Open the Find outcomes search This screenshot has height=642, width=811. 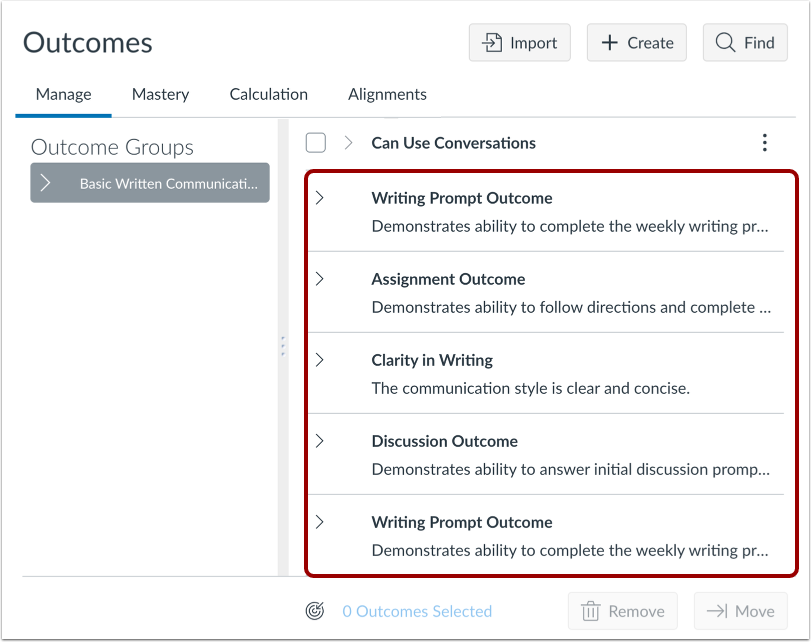coord(745,43)
